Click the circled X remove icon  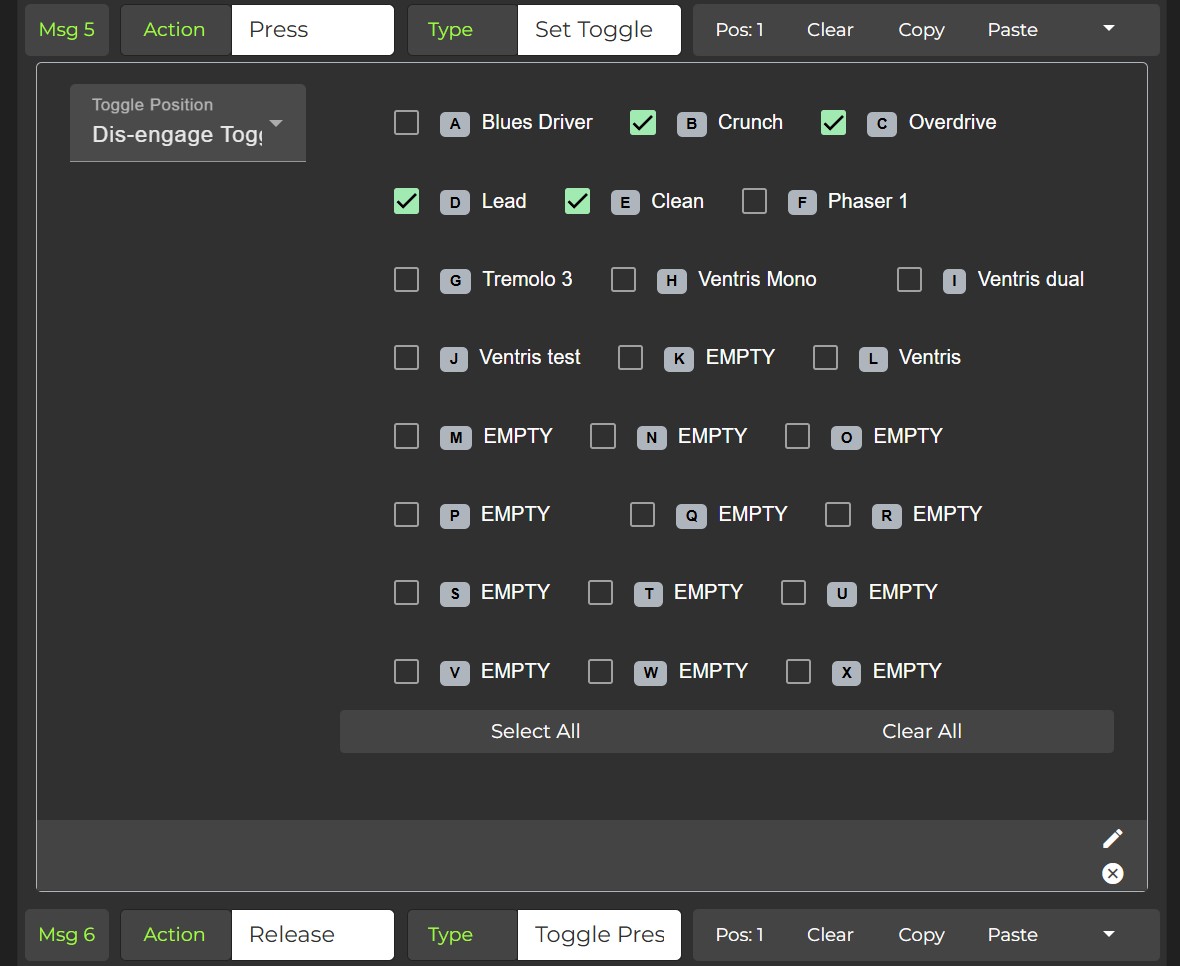click(x=1112, y=873)
